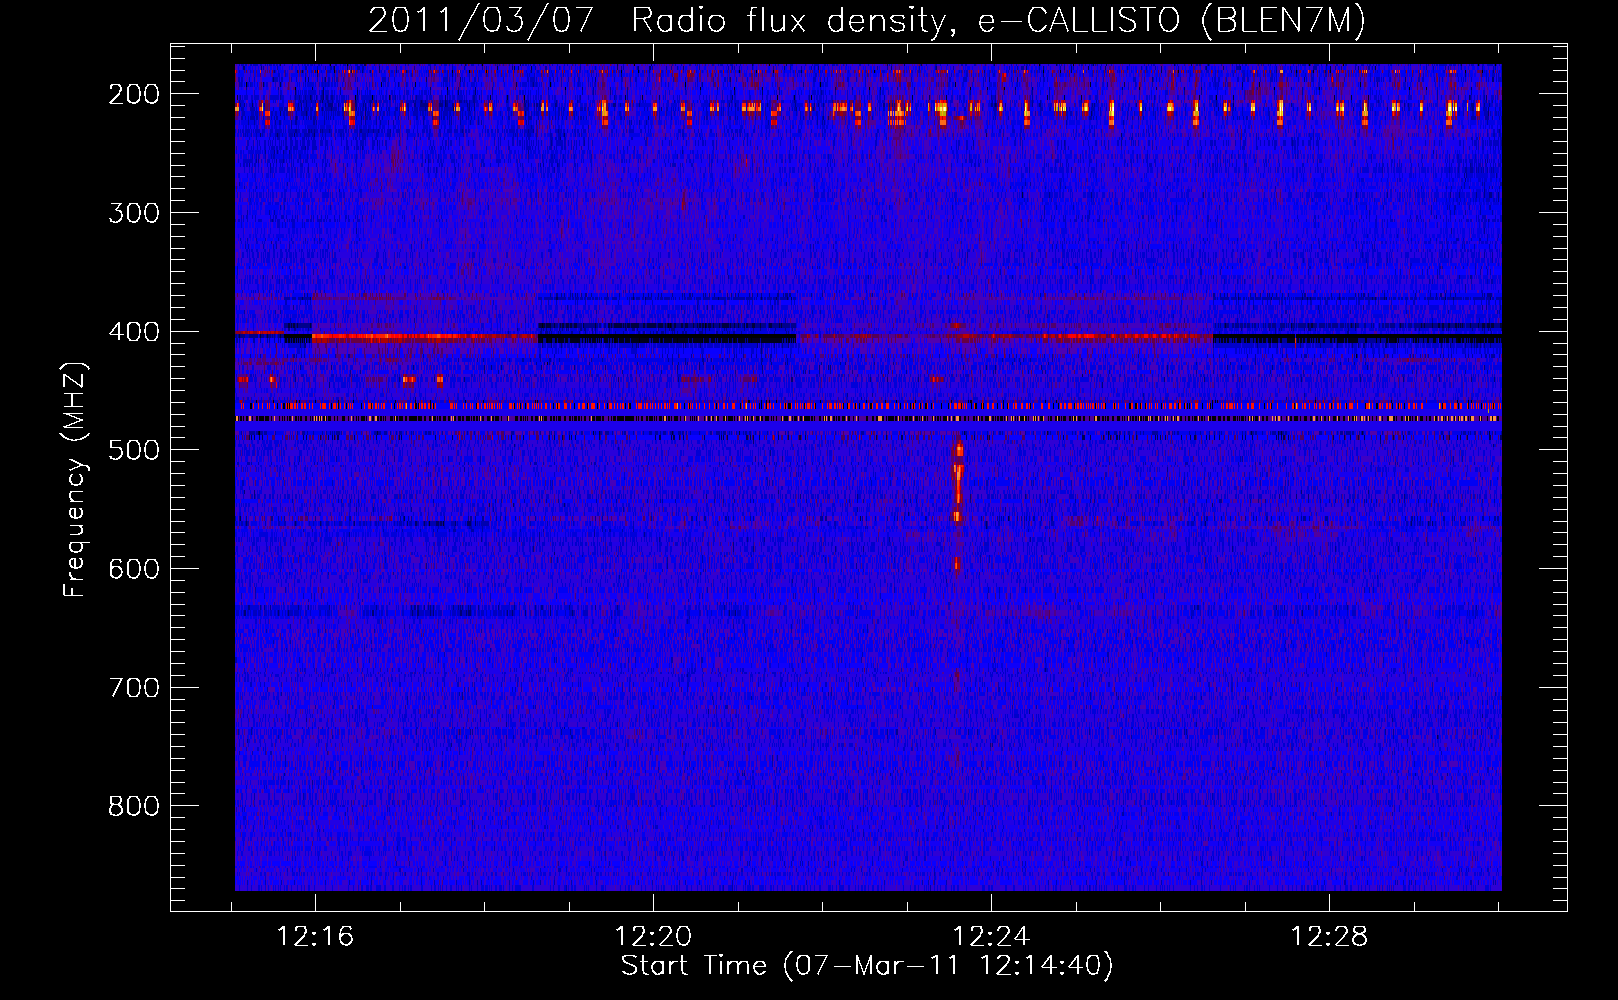Click the 400 frequency tick label
The image size is (1618, 1000).
[x=134, y=332]
